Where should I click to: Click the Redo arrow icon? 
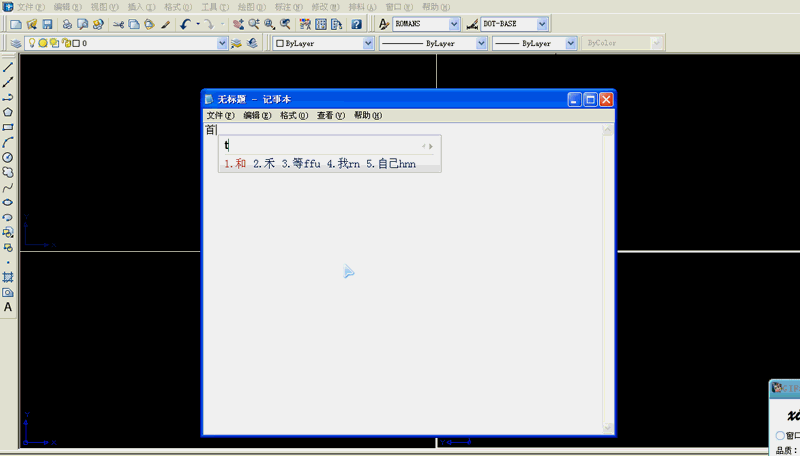209,24
